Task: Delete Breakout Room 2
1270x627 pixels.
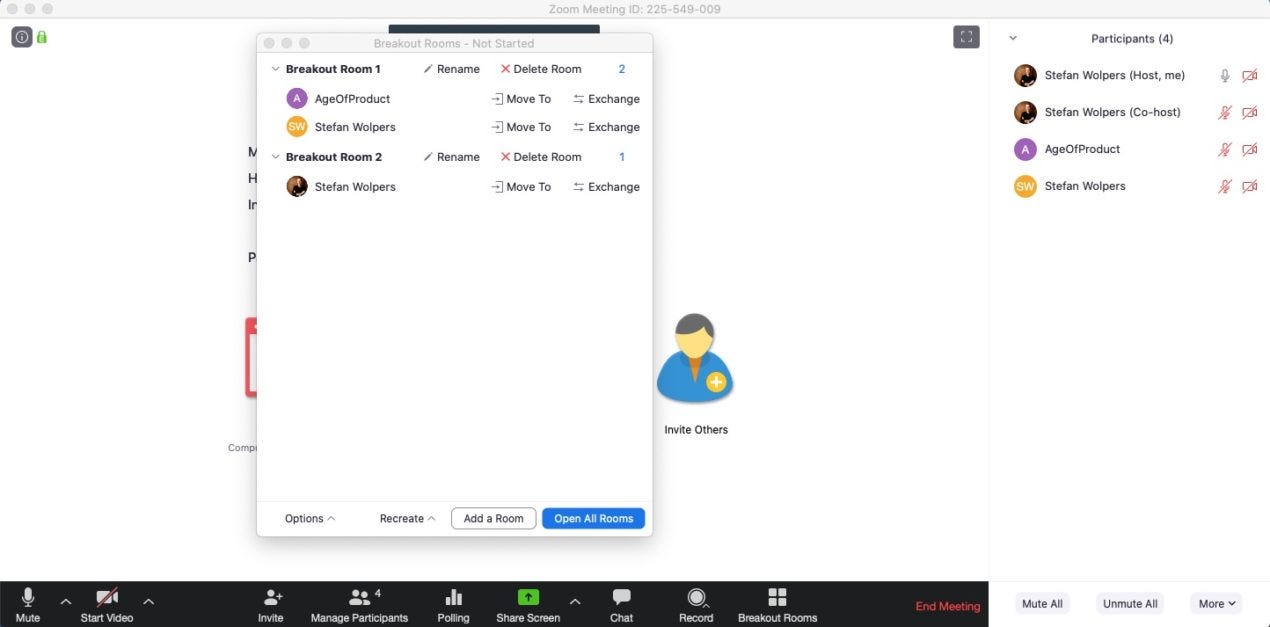Action: click(x=541, y=157)
